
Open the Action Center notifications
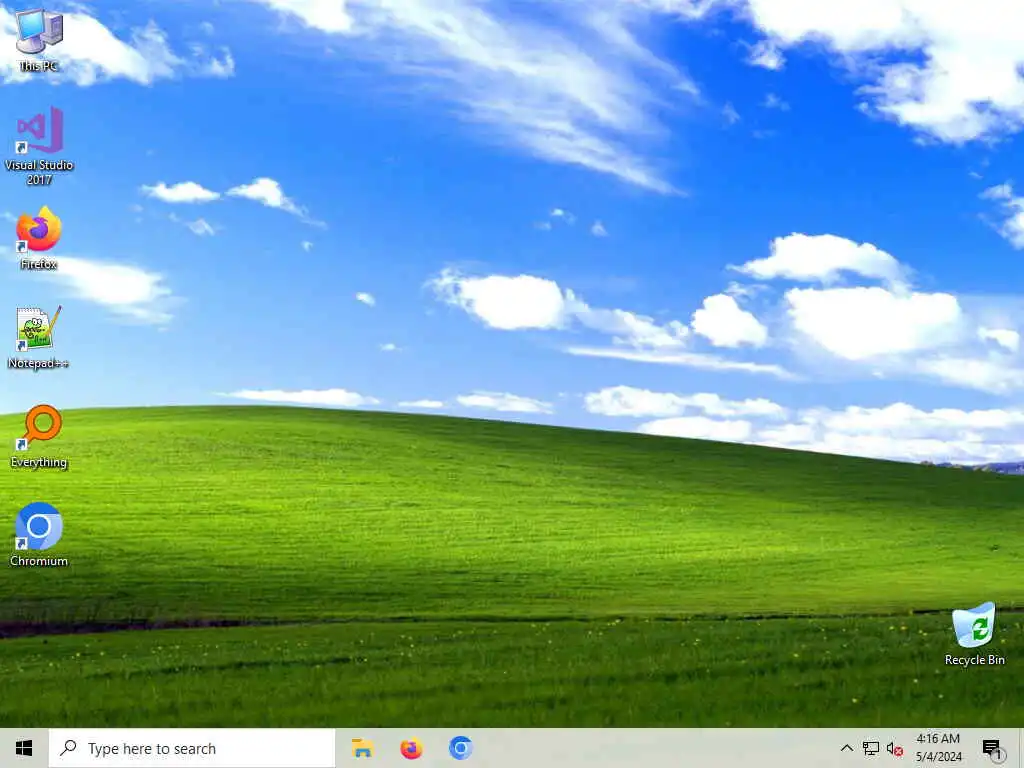click(992, 748)
